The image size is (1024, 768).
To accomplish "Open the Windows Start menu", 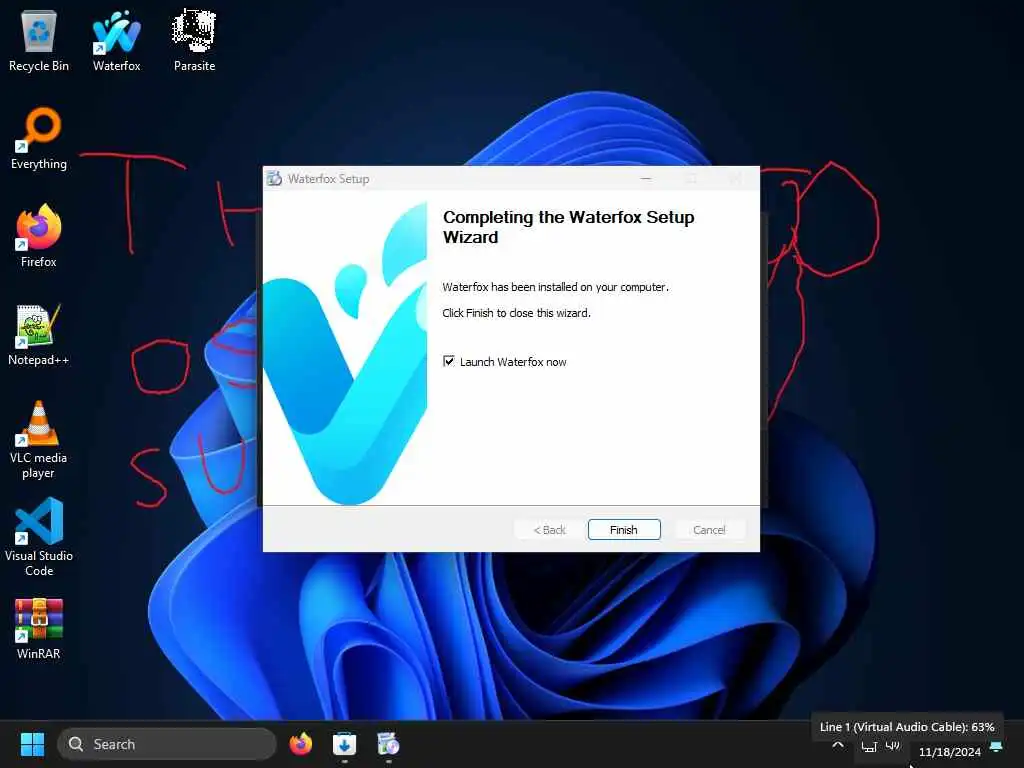I will 32,744.
